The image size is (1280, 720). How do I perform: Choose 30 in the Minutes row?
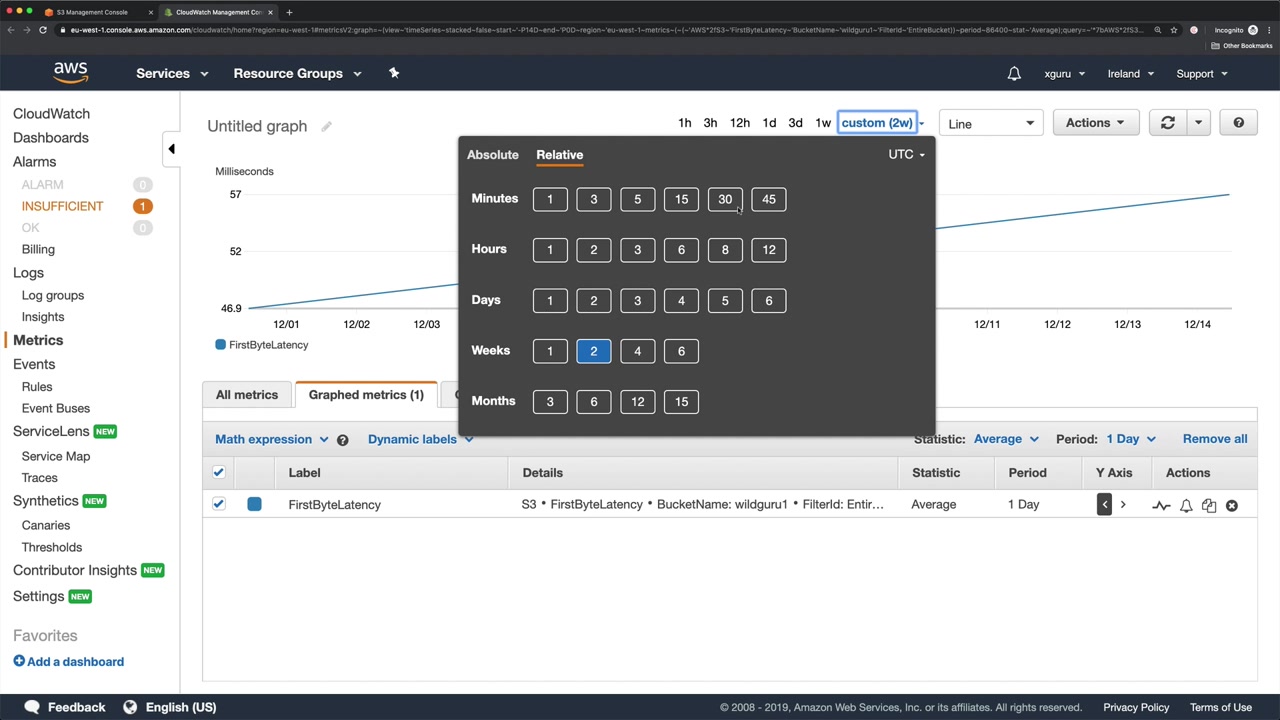[x=725, y=199]
